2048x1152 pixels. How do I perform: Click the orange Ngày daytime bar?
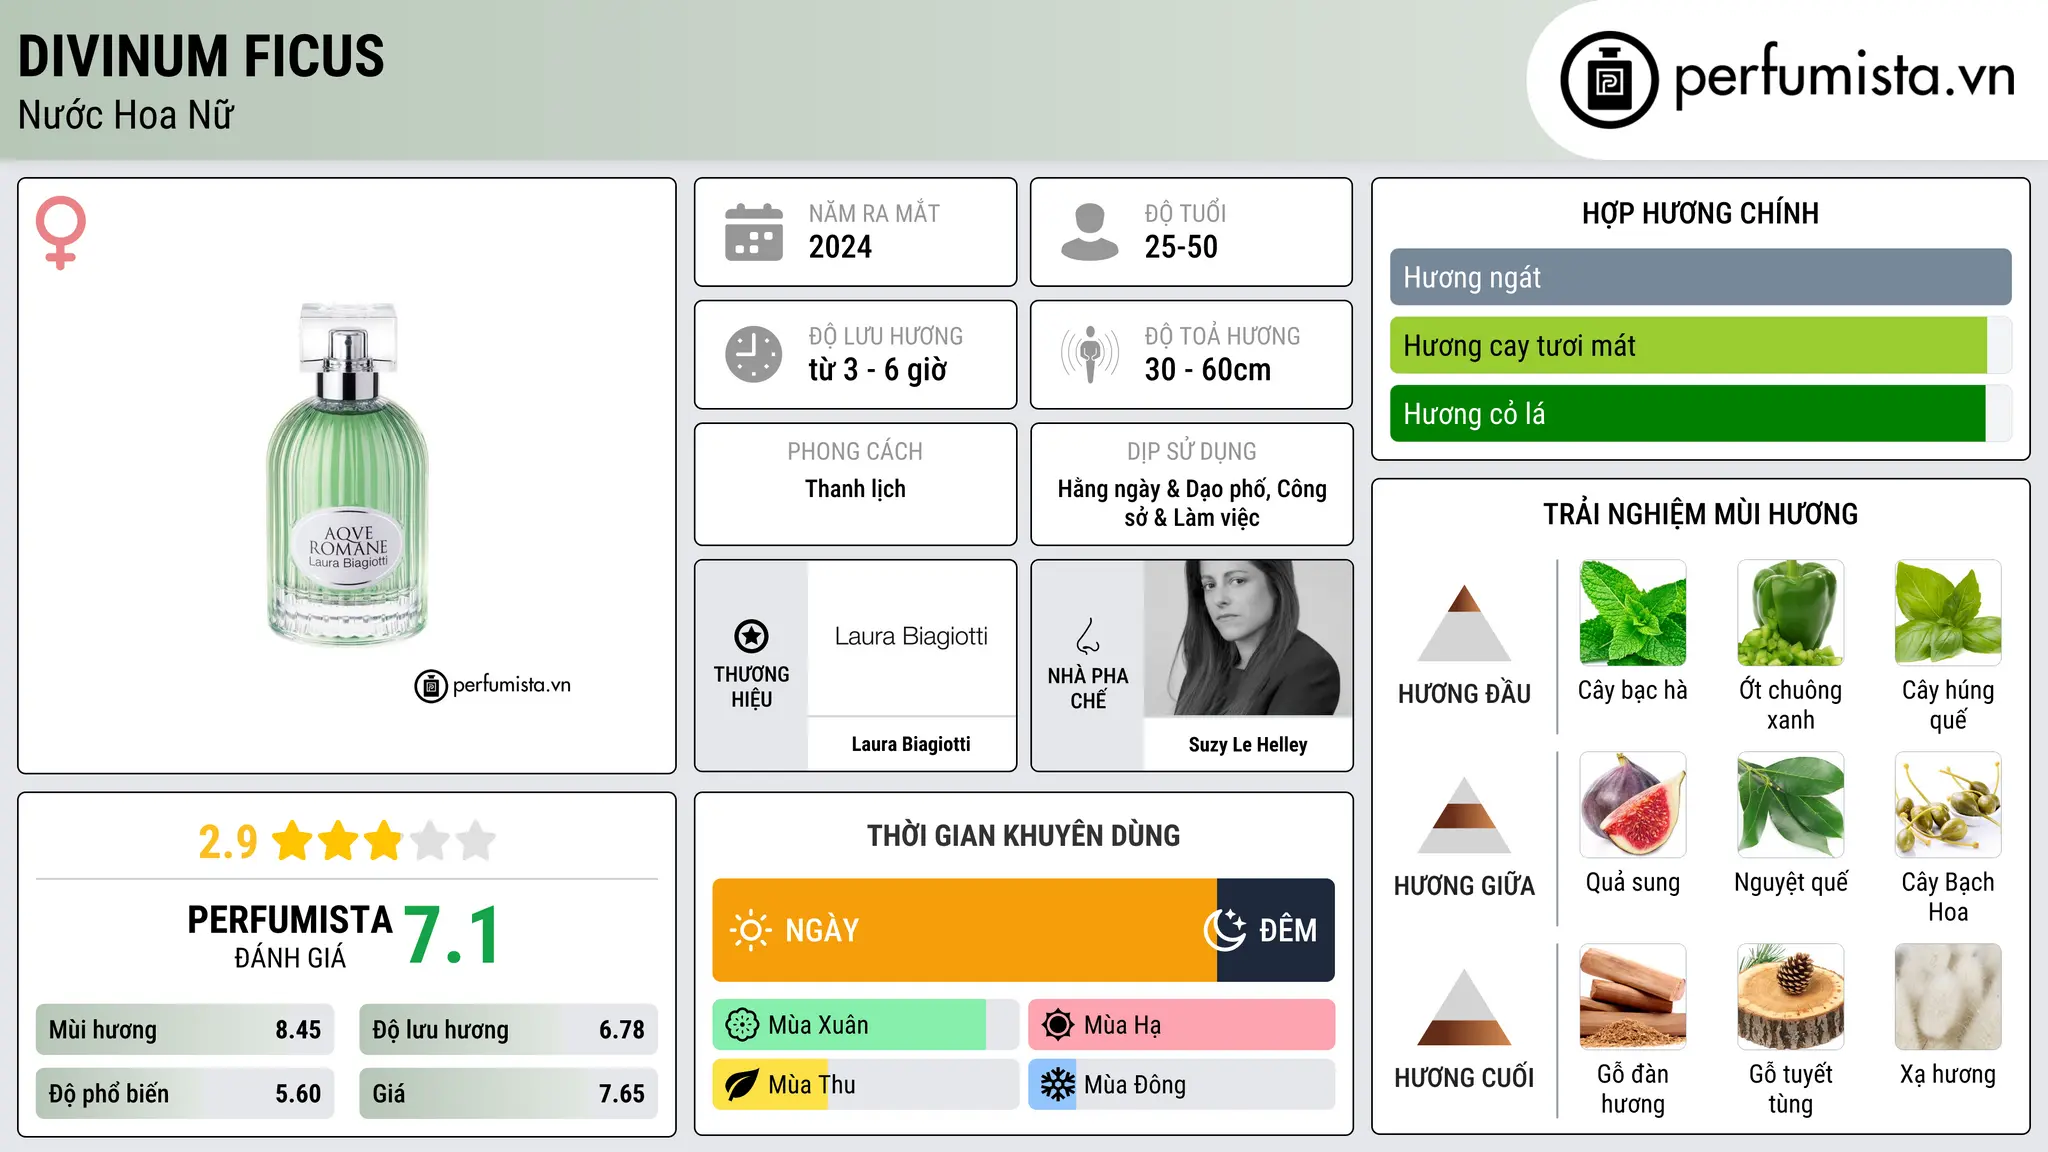964,930
